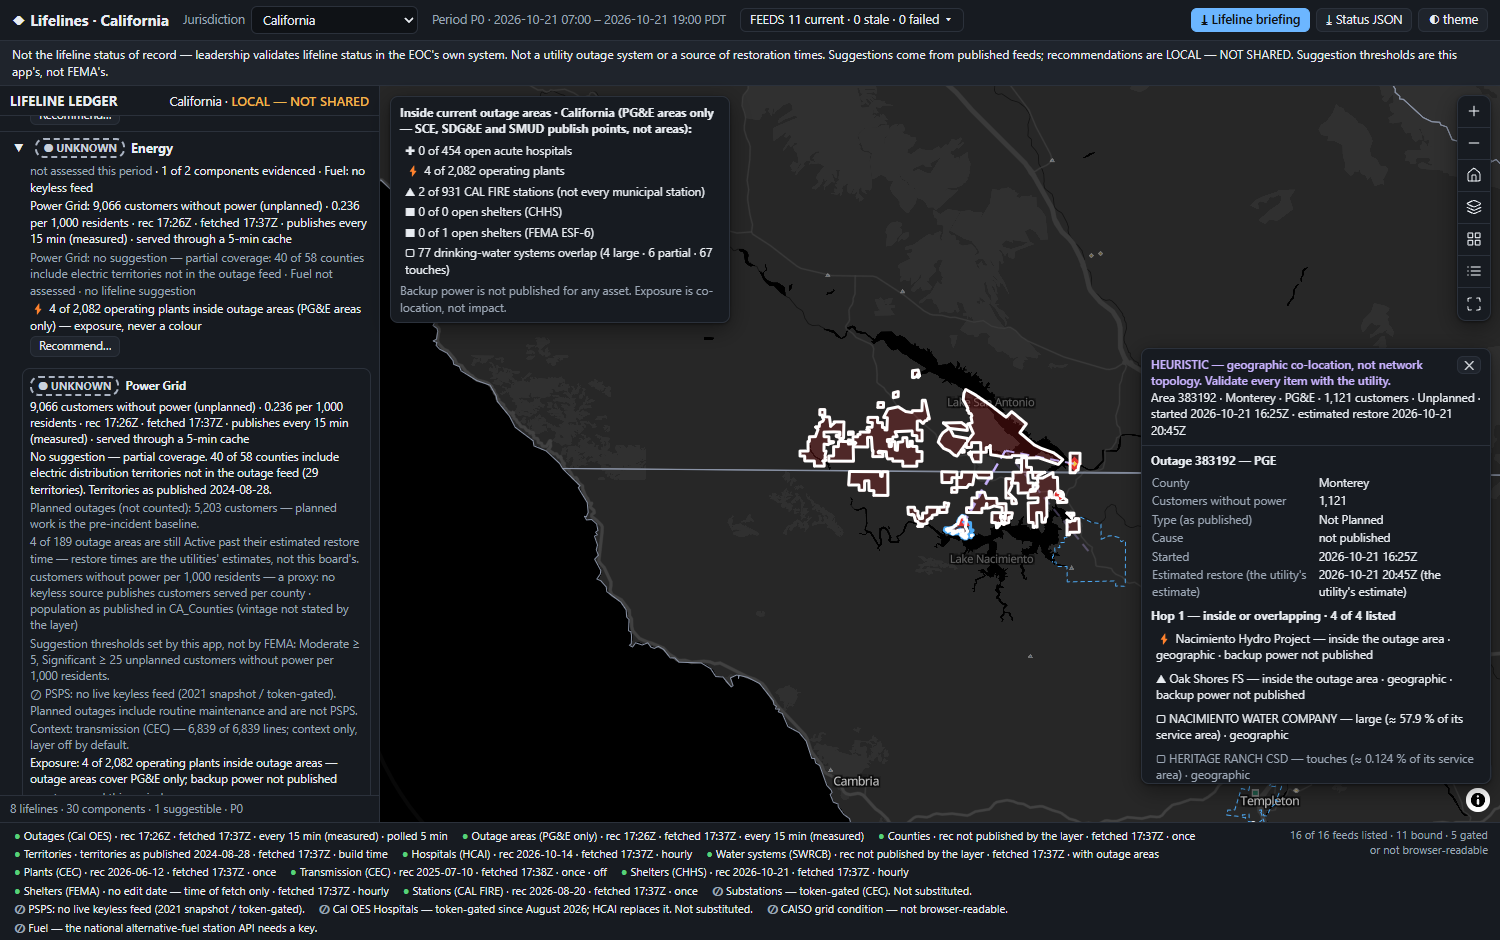Click the Oak Shores FS triangle icon
Screen dimensions: 1500x940
click(x=1161, y=679)
